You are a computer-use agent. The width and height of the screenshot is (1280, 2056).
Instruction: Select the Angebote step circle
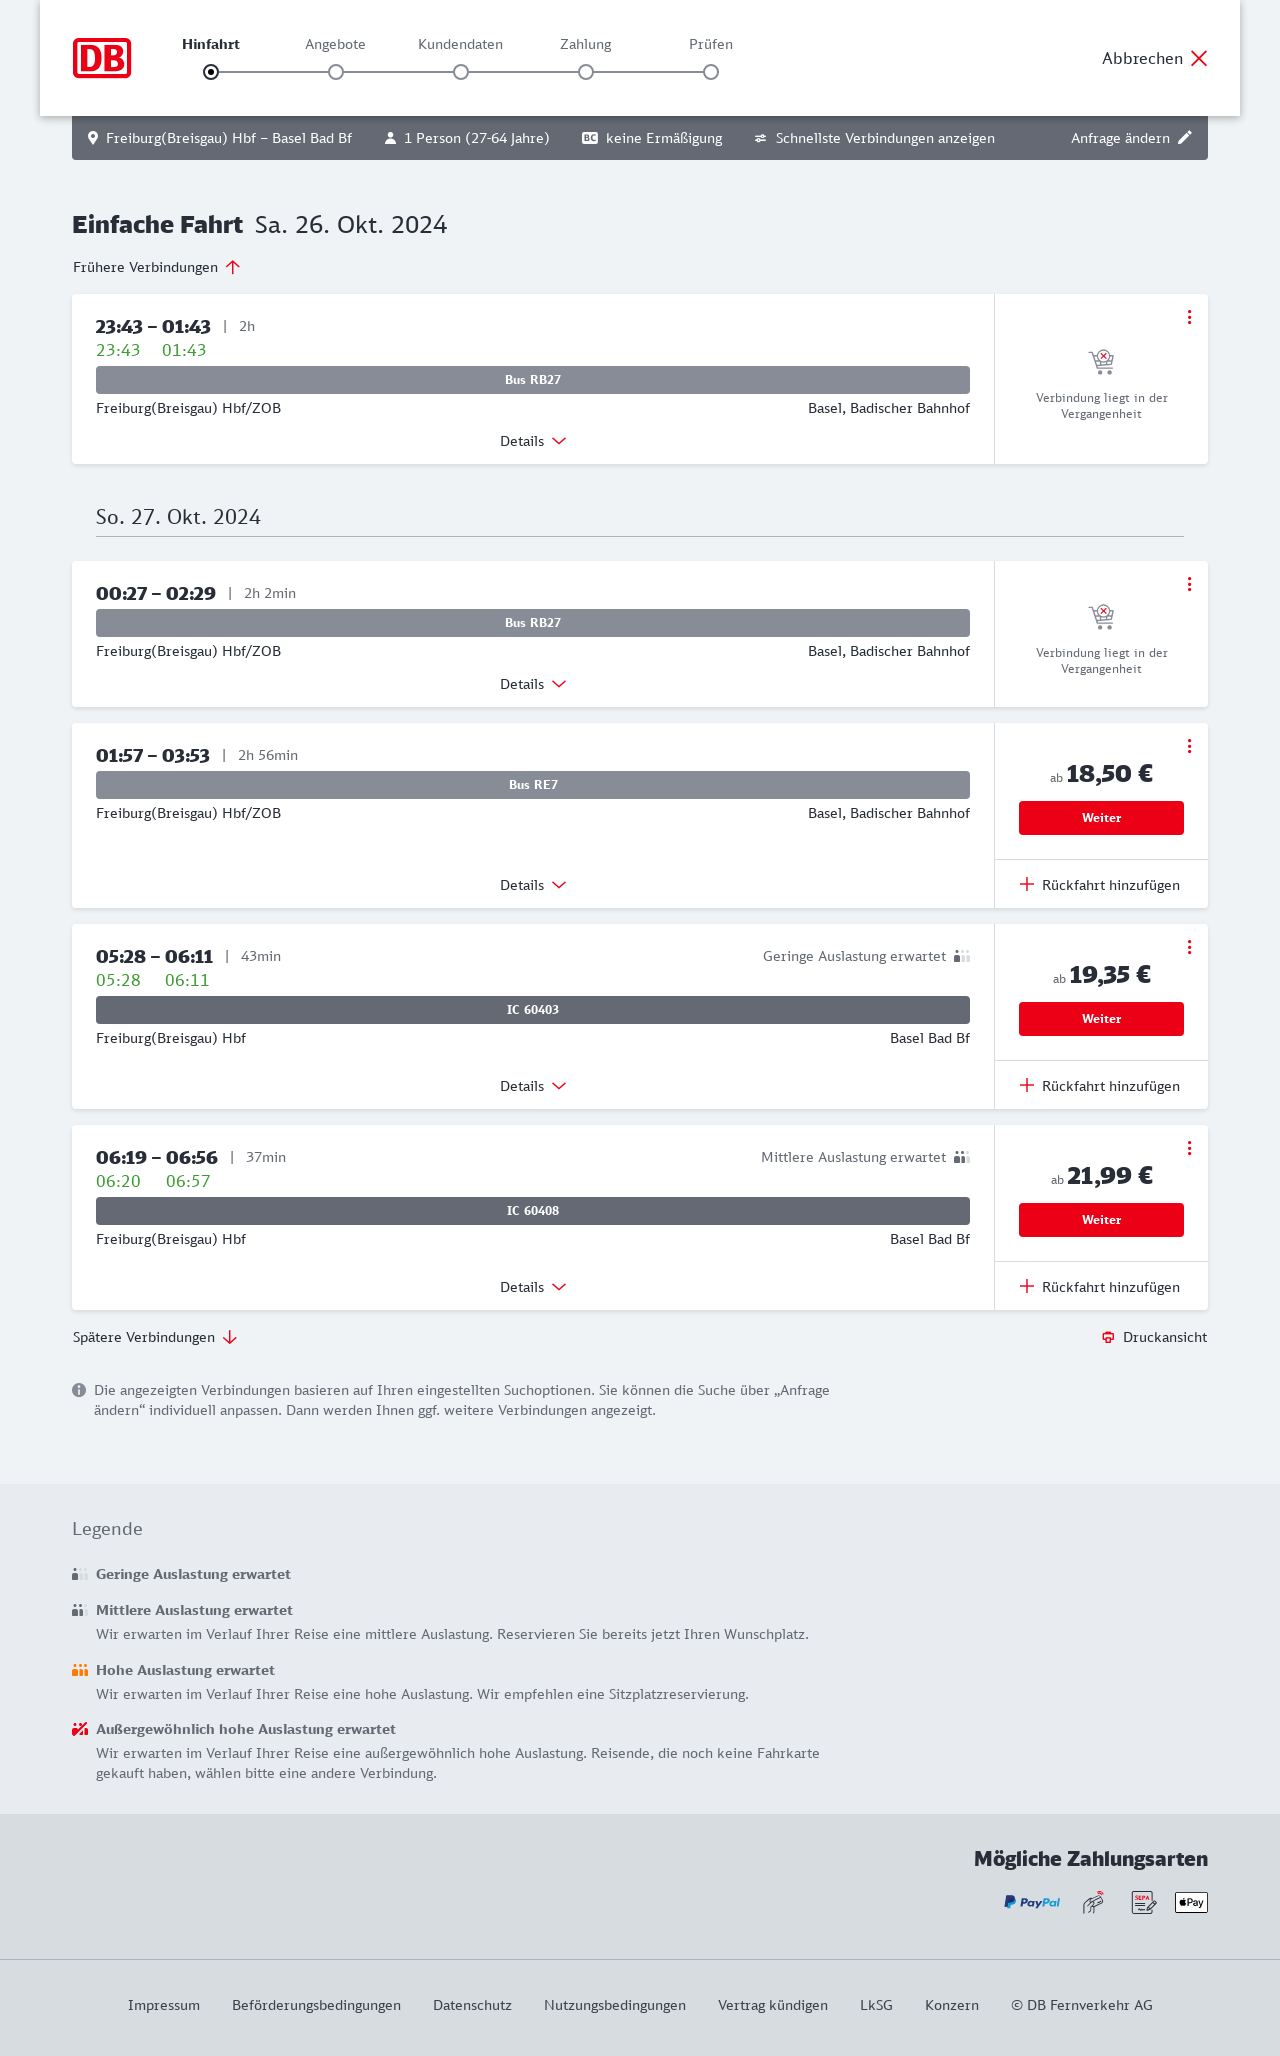336,72
